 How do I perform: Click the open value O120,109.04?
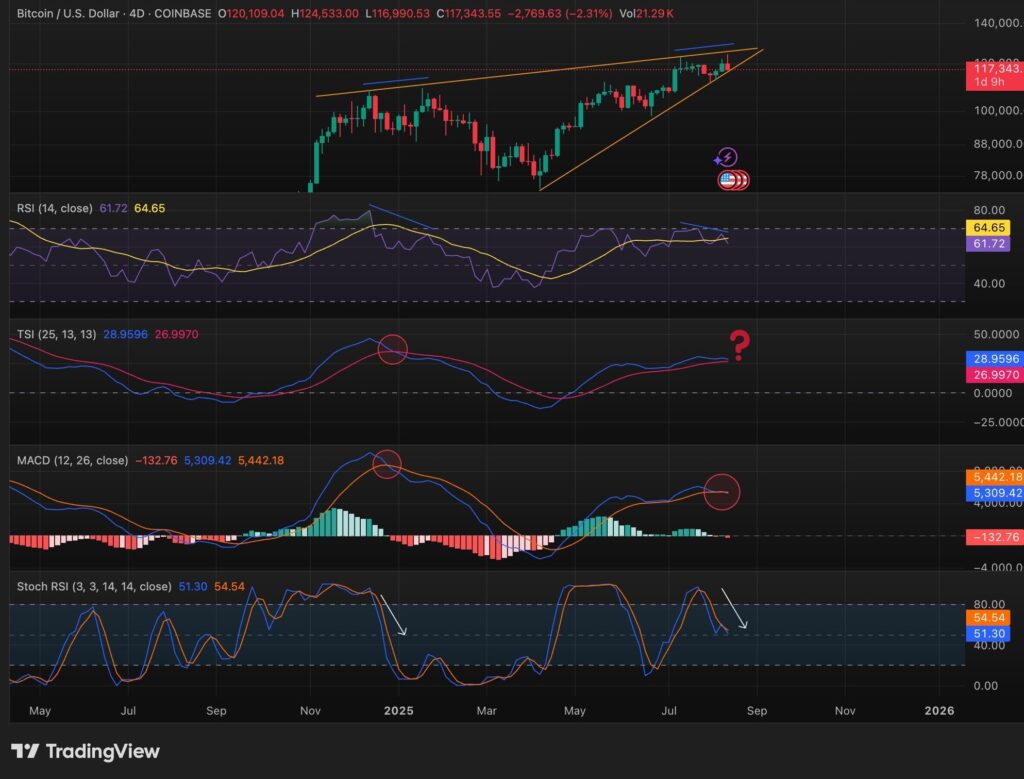pos(251,13)
